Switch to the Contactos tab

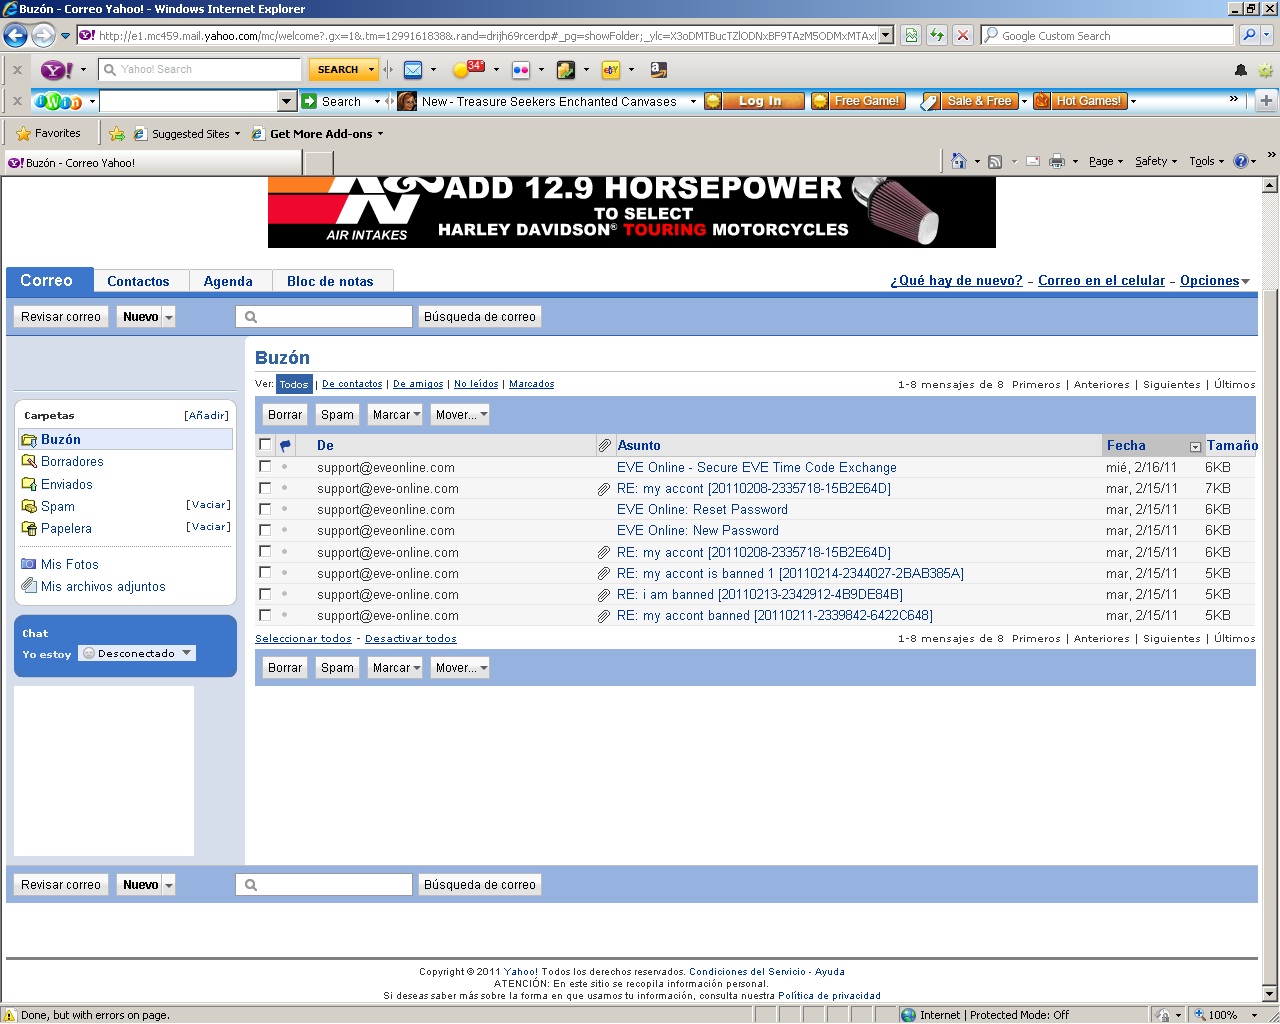138,281
